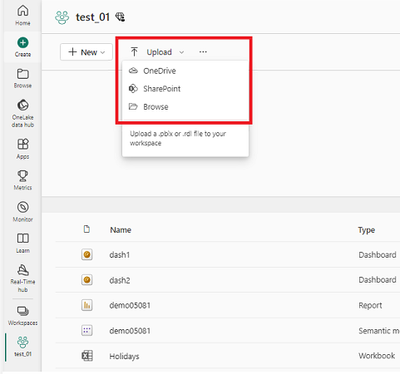This screenshot has width=400, height=374.
Task: Choose Browse from the Upload menu
Action: click(x=156, y=107)
